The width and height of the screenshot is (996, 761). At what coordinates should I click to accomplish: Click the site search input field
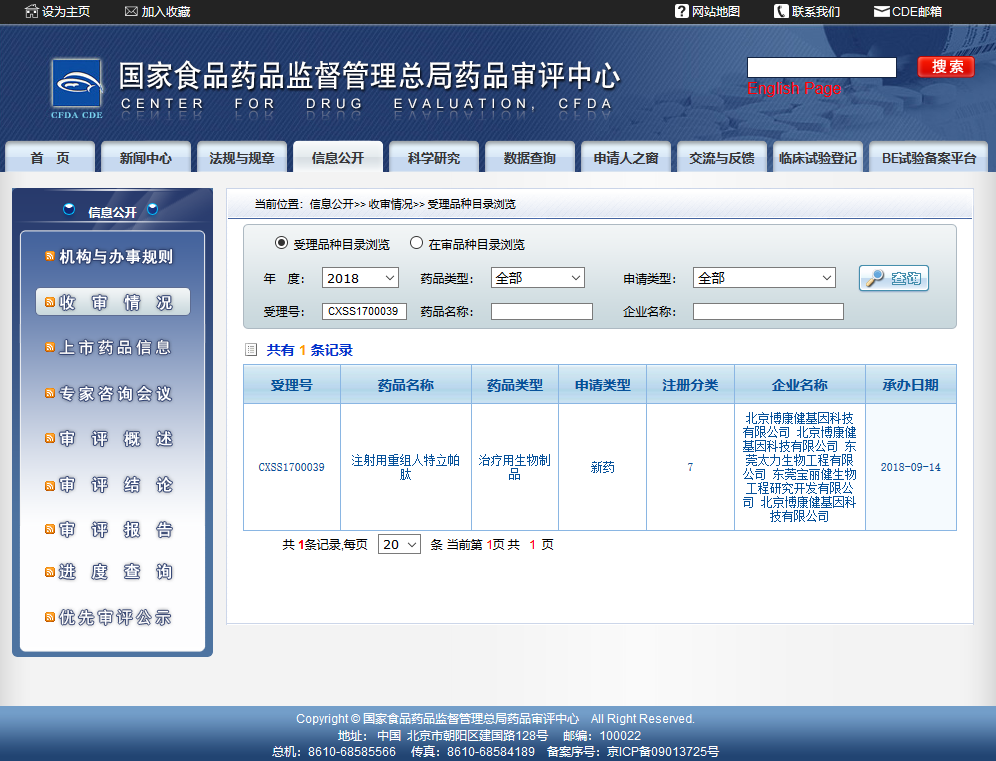pos(822,67)
